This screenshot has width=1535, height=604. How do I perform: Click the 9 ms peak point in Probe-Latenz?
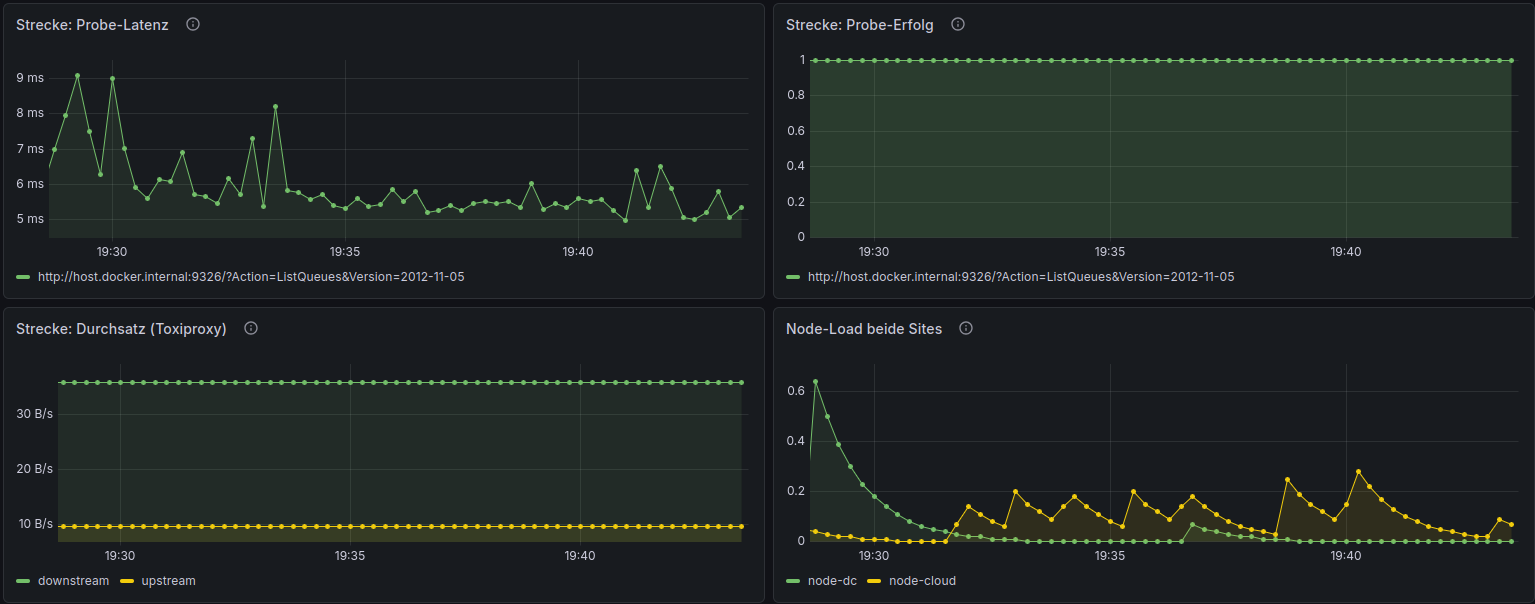[x=77, y=75]
